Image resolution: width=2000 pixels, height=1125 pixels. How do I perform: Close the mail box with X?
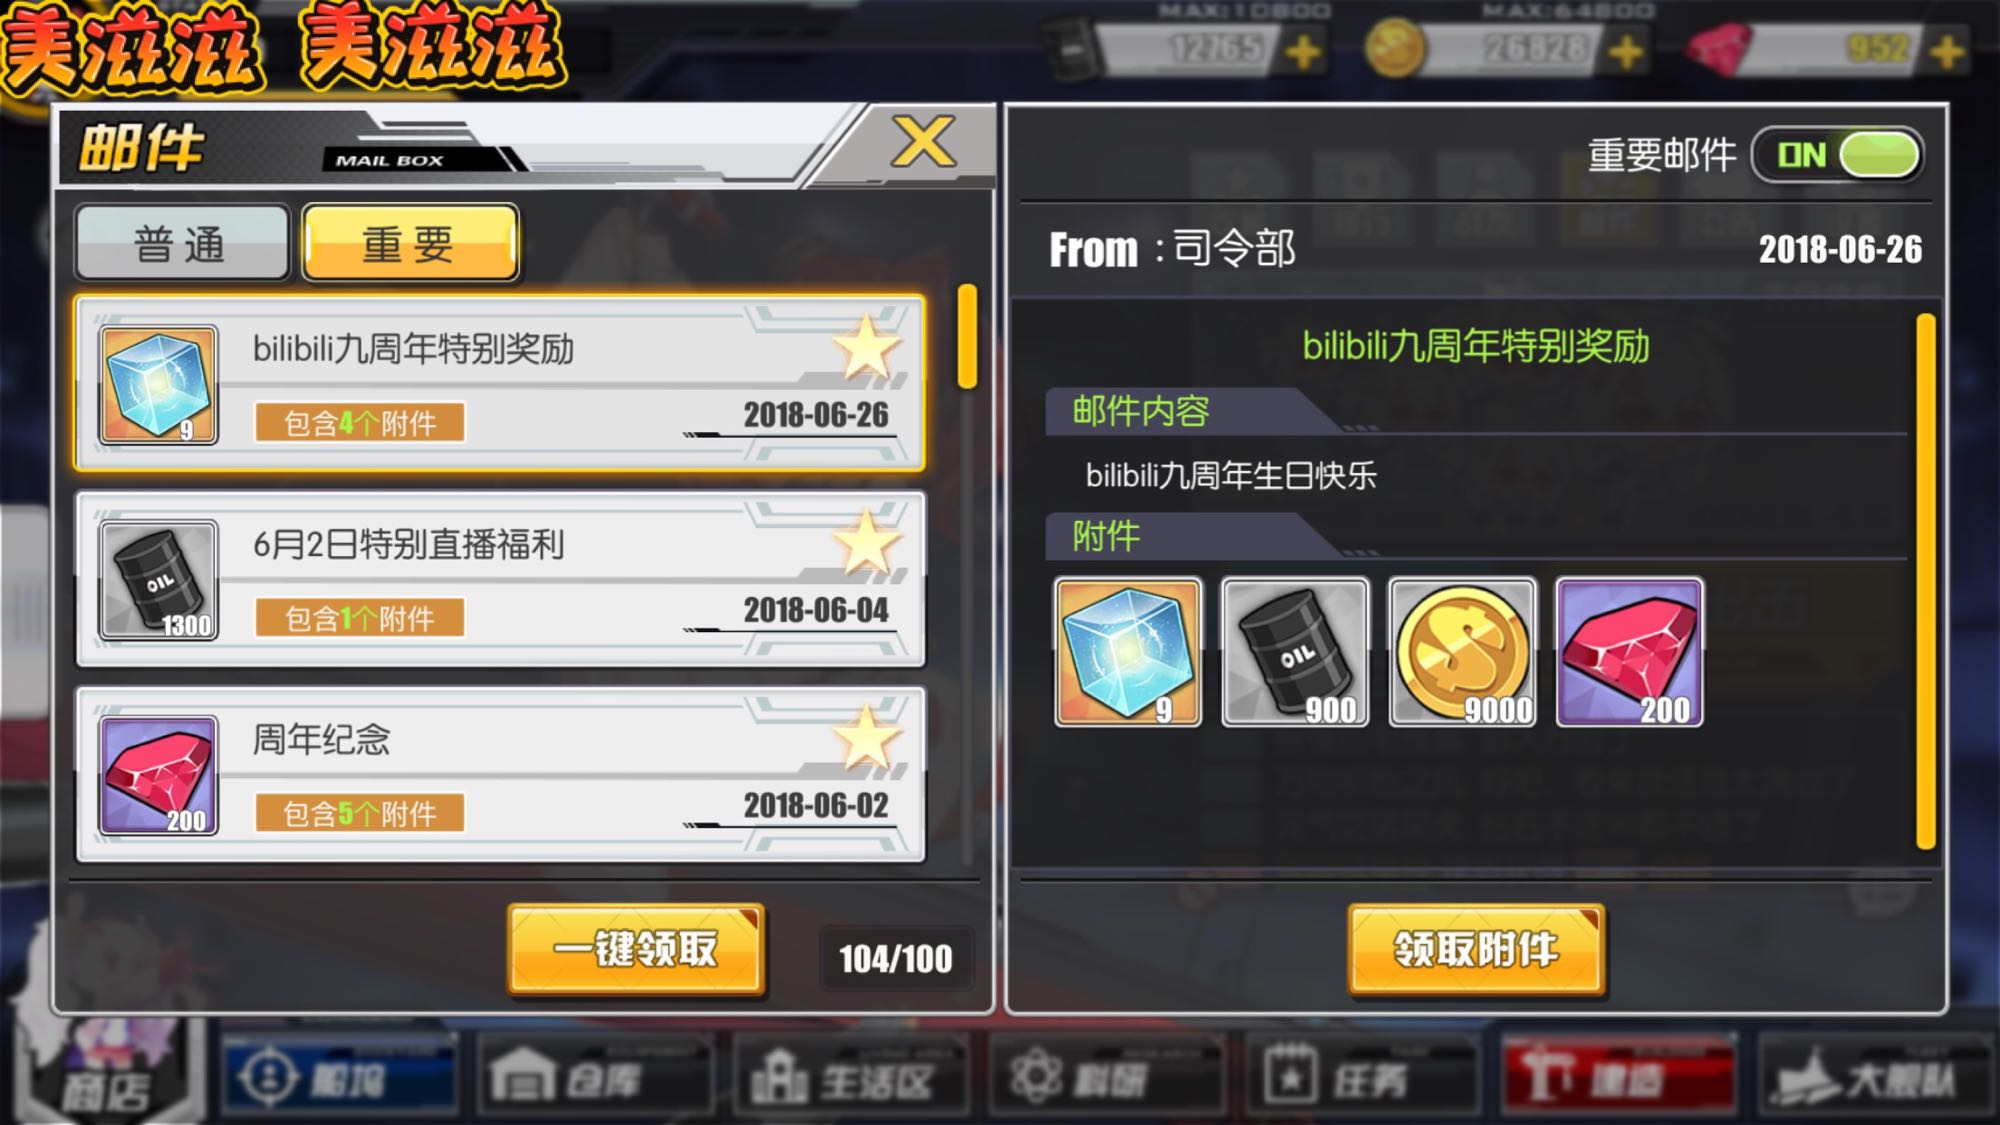(923, 141)
